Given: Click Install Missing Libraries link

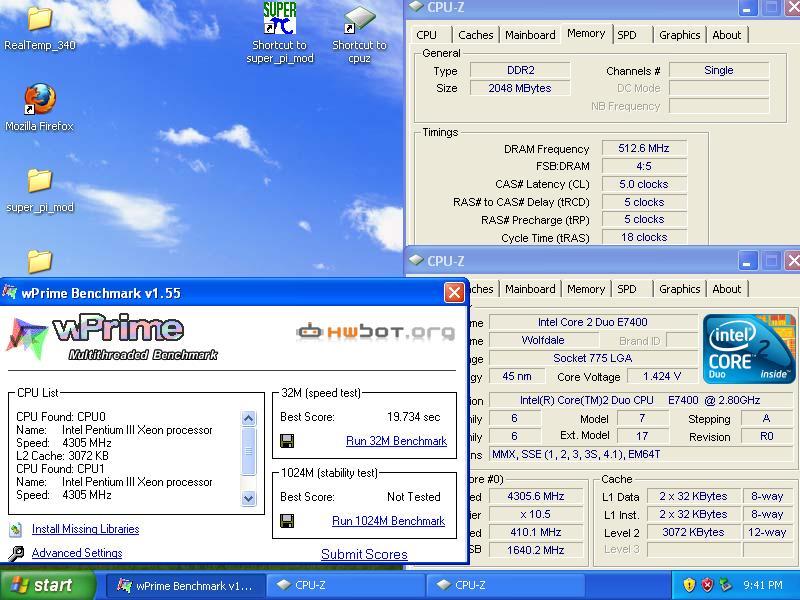Looking at the screenshot, I should [85, 529].
